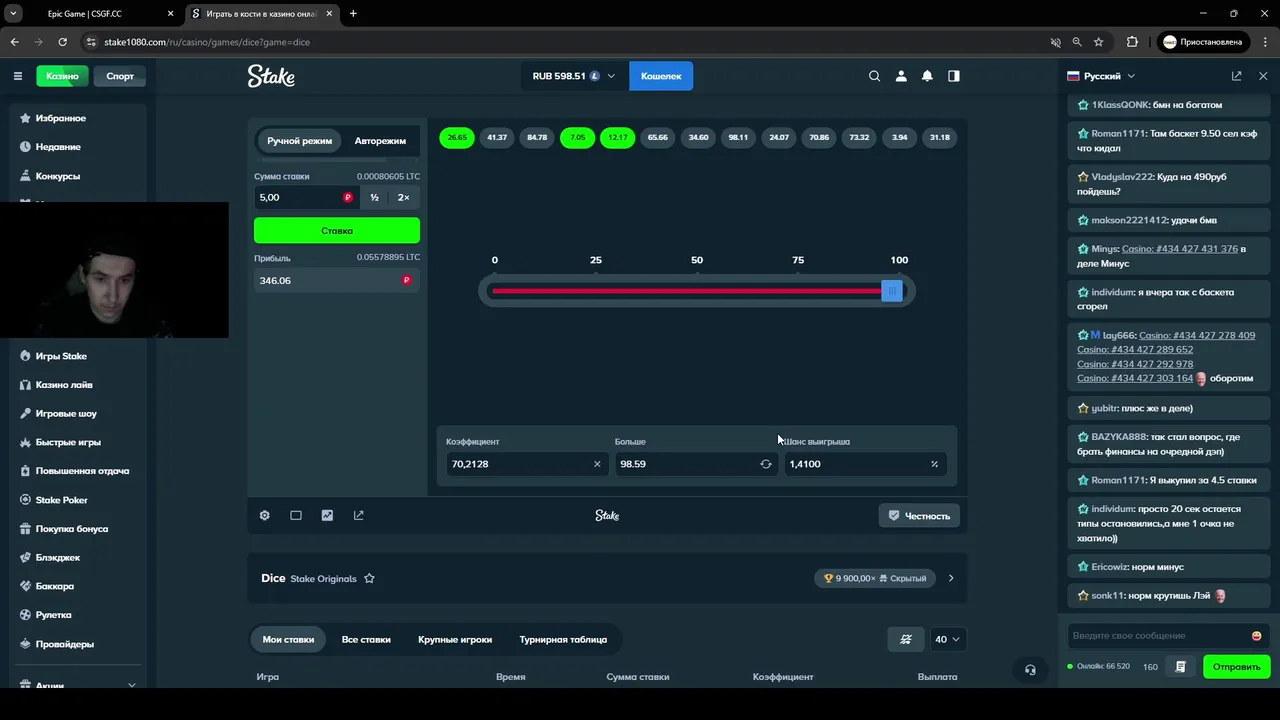Open the search magnifier icon
The image size is (1280, 720).
click(x=875, y=76)
